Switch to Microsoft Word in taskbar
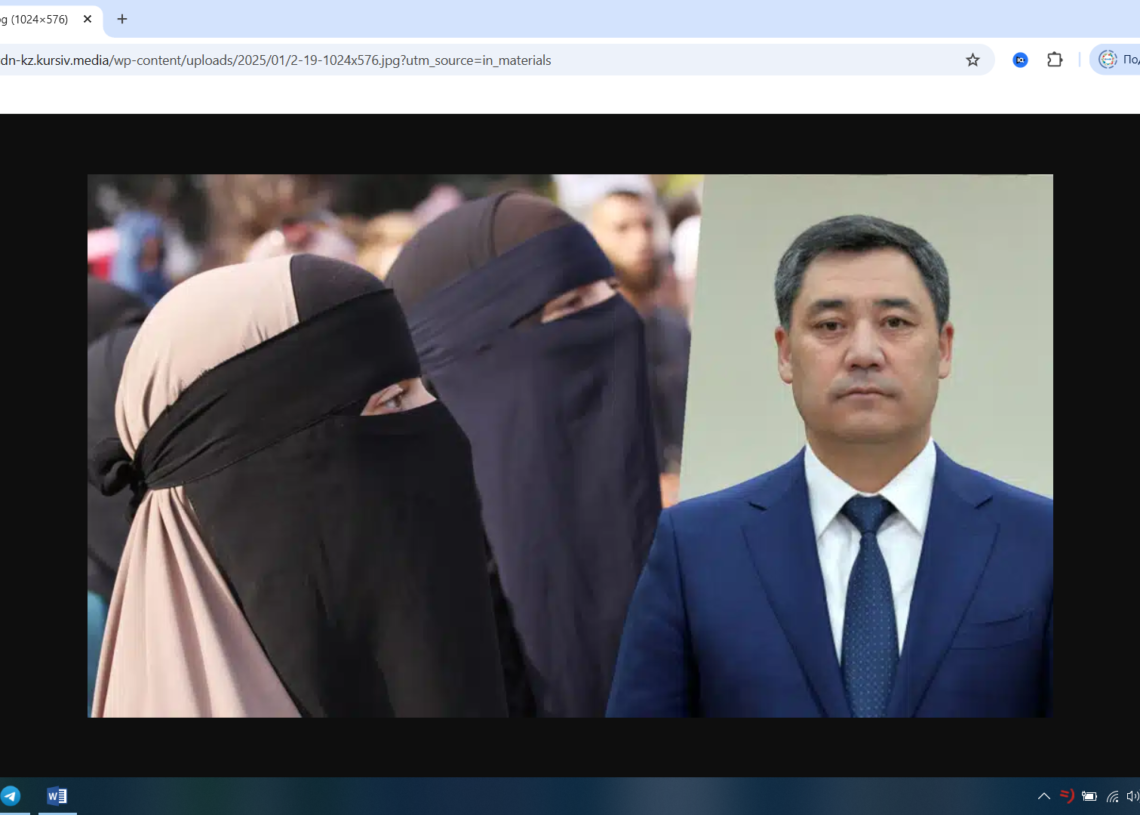 click(57, 796)
